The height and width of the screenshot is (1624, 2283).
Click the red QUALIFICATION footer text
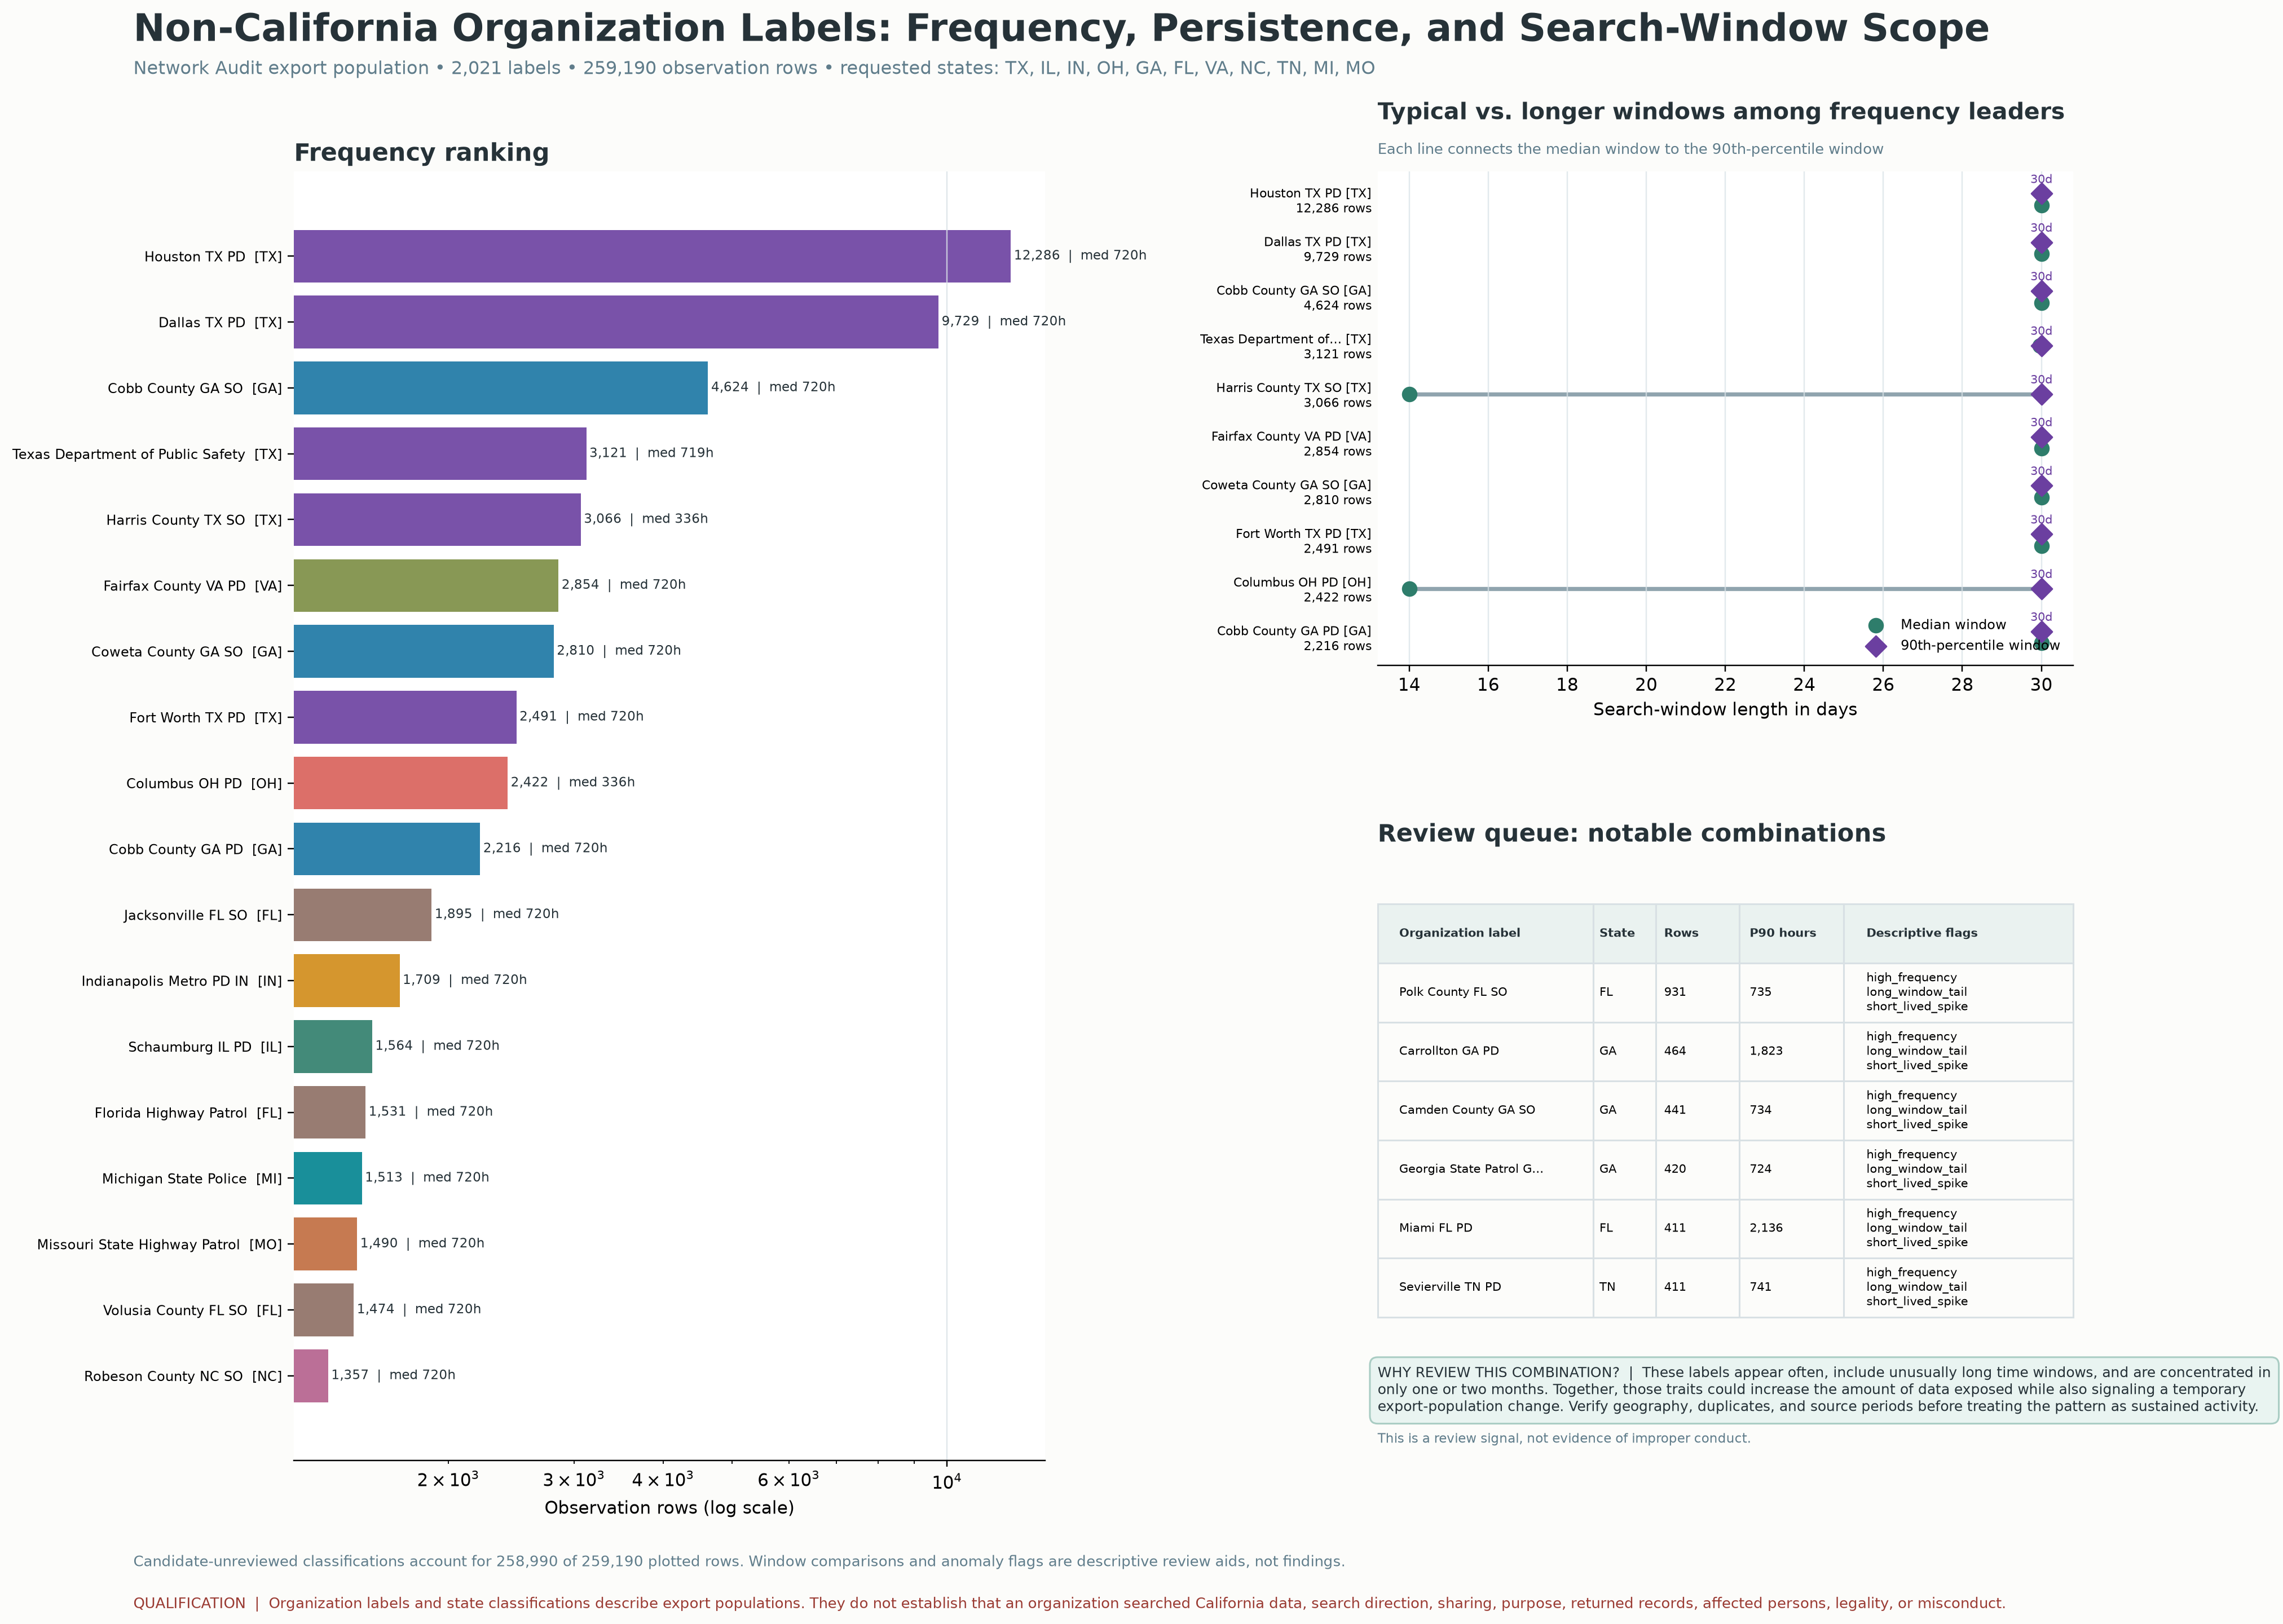click(x=1069, y=1603)
